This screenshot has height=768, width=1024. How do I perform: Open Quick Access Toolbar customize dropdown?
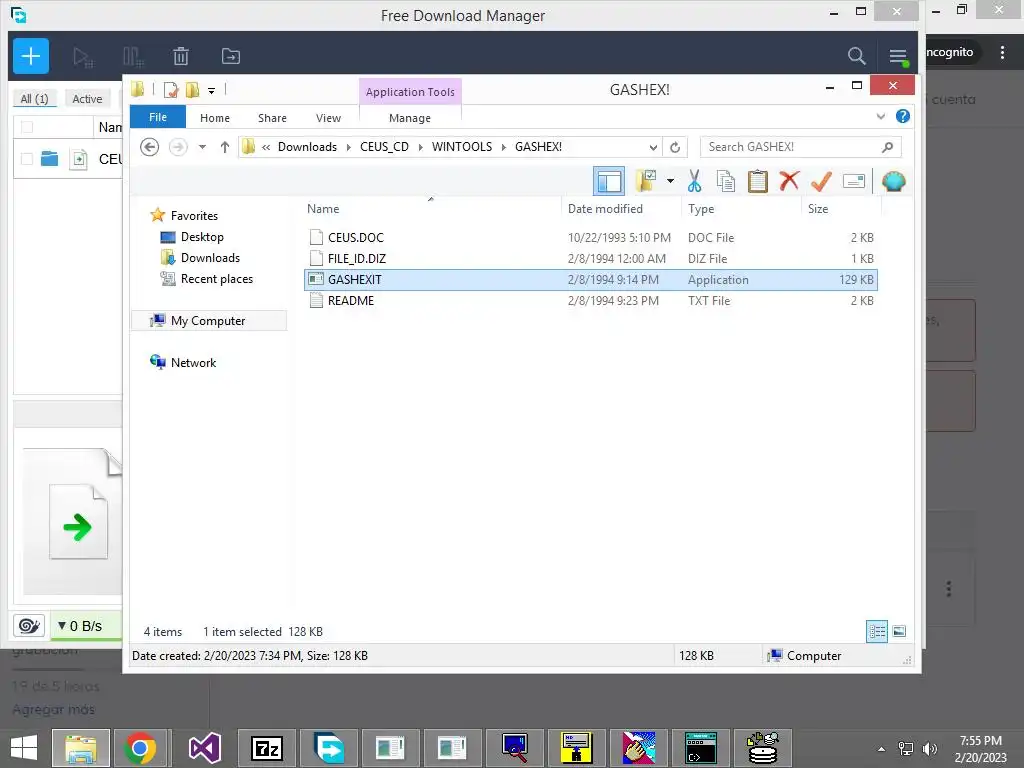click(212, 90)
